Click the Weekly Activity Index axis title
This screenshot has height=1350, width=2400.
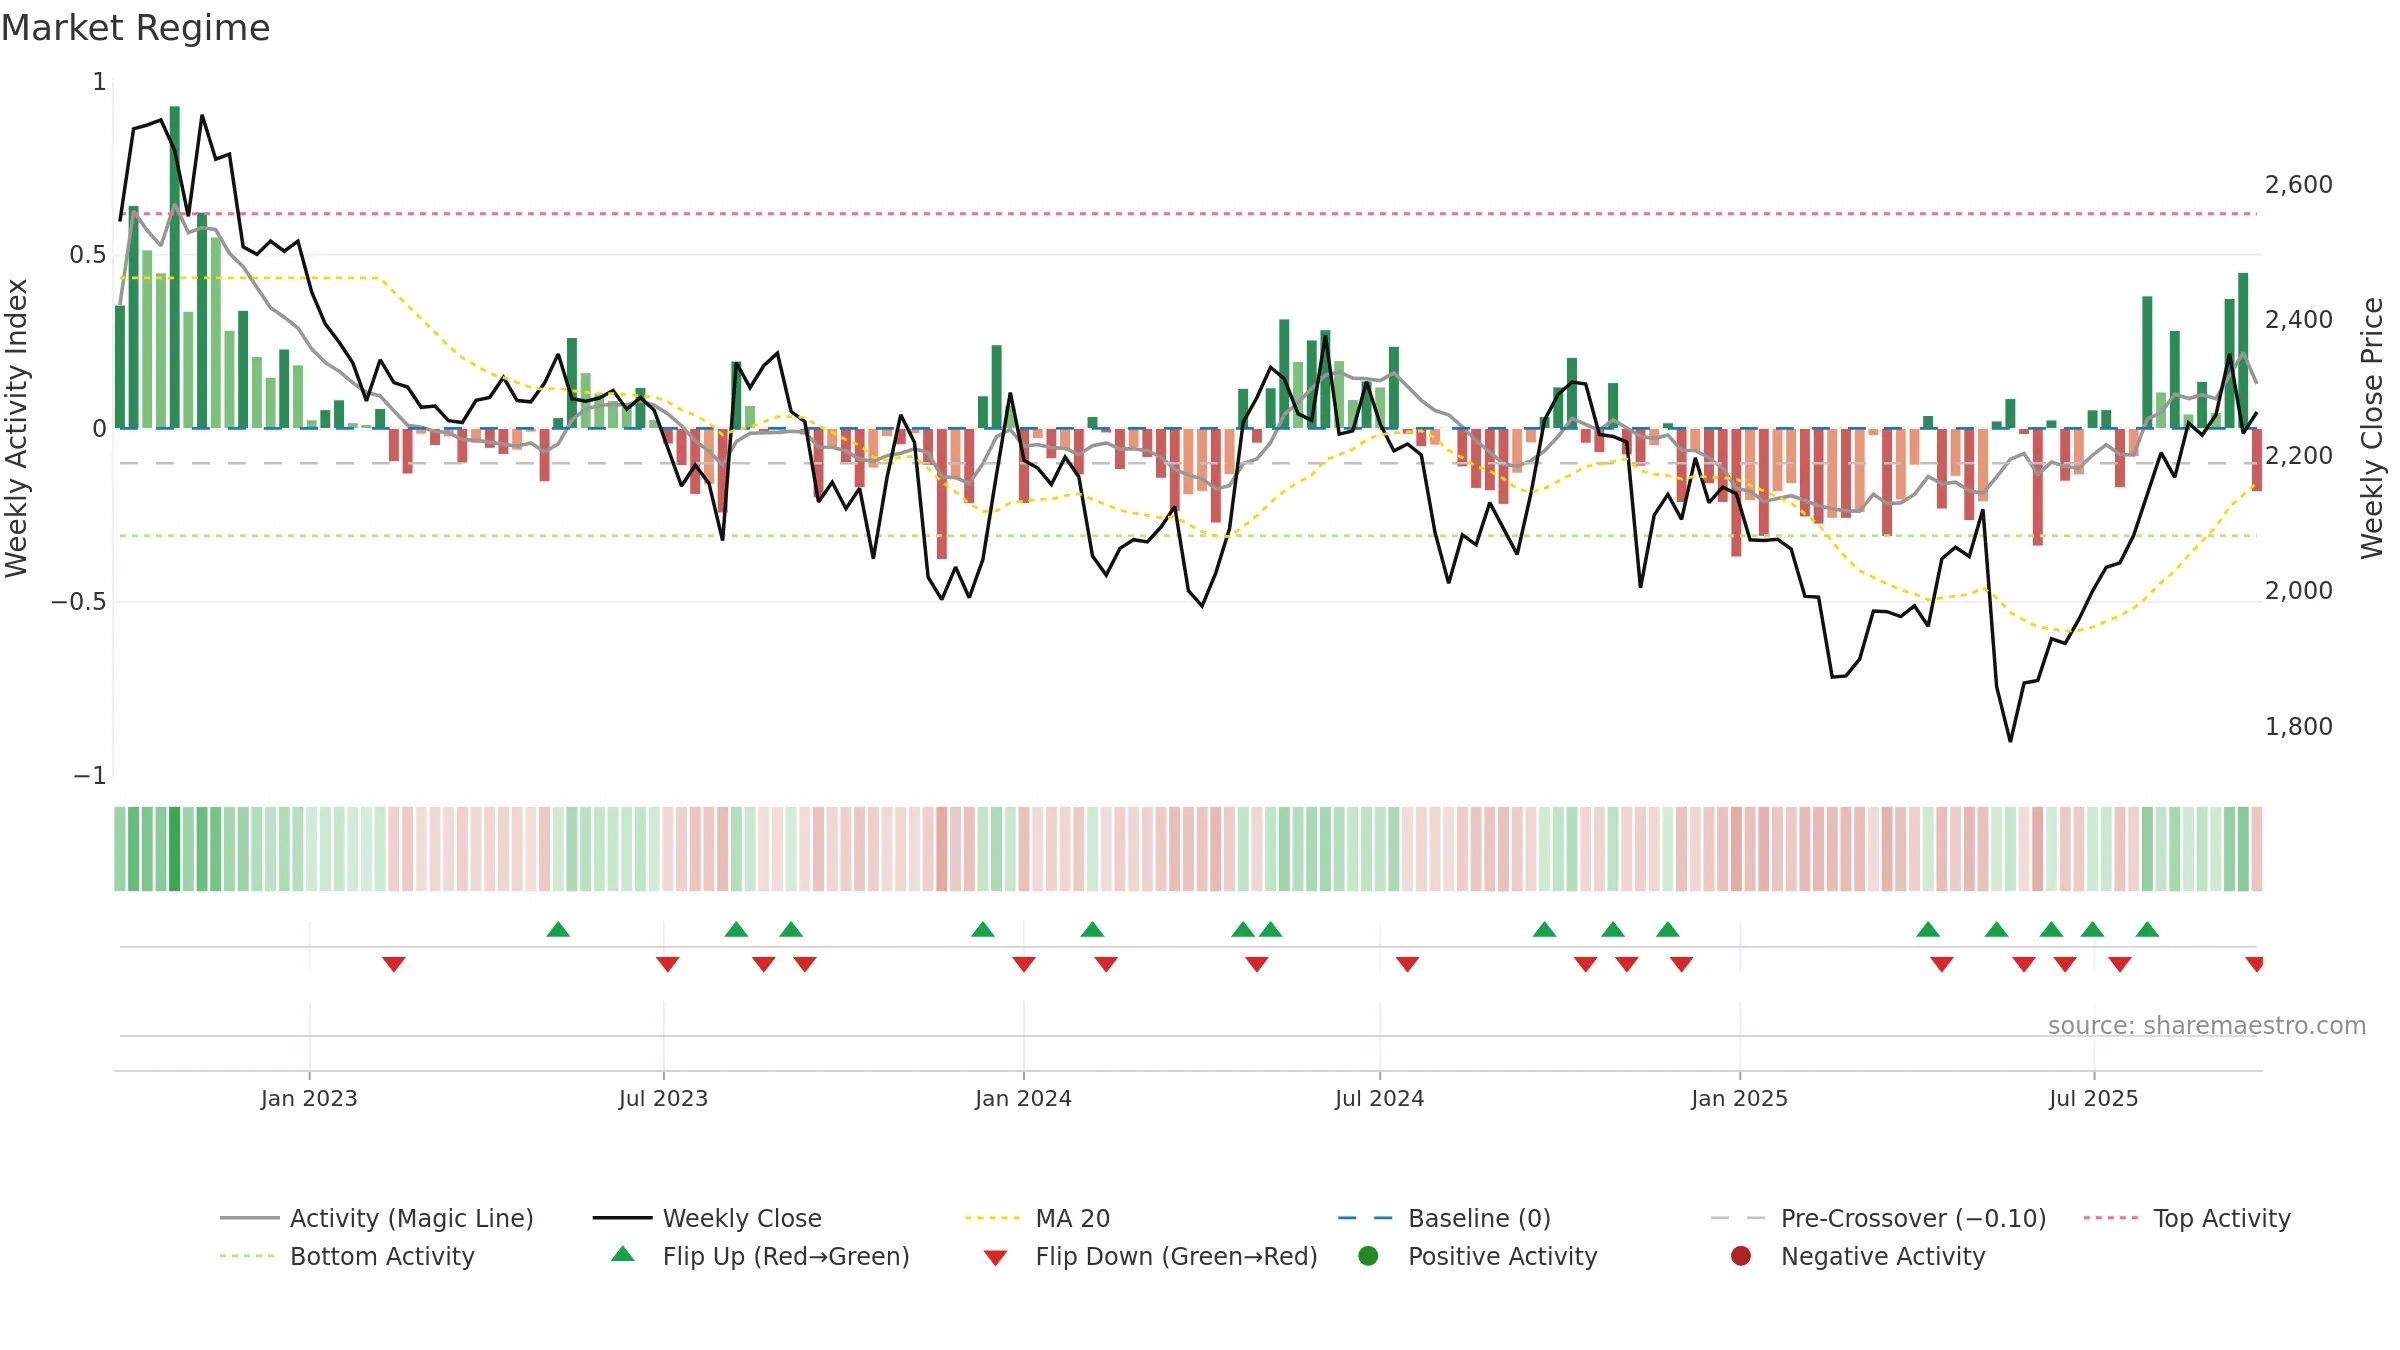[x=16, y=428]
